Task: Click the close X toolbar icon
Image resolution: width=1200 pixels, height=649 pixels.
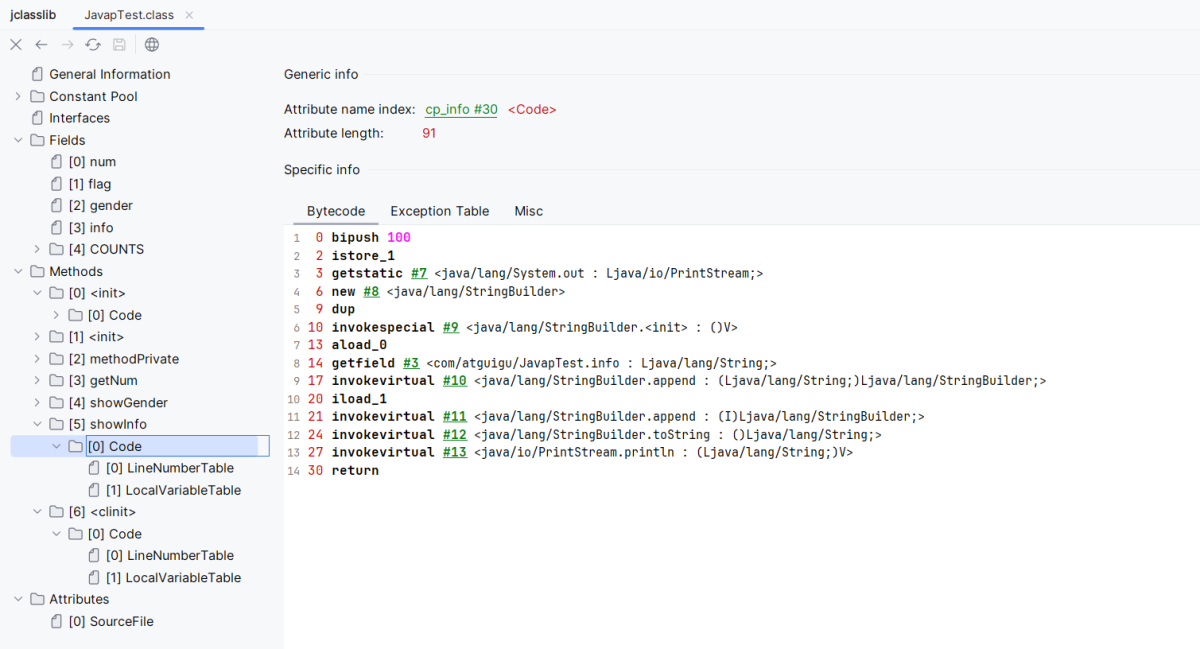Action: [x=16, y=45]
